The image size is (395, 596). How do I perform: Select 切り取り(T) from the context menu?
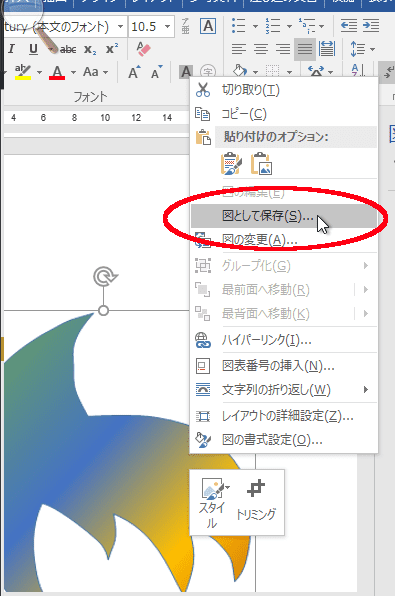[284, 90]
